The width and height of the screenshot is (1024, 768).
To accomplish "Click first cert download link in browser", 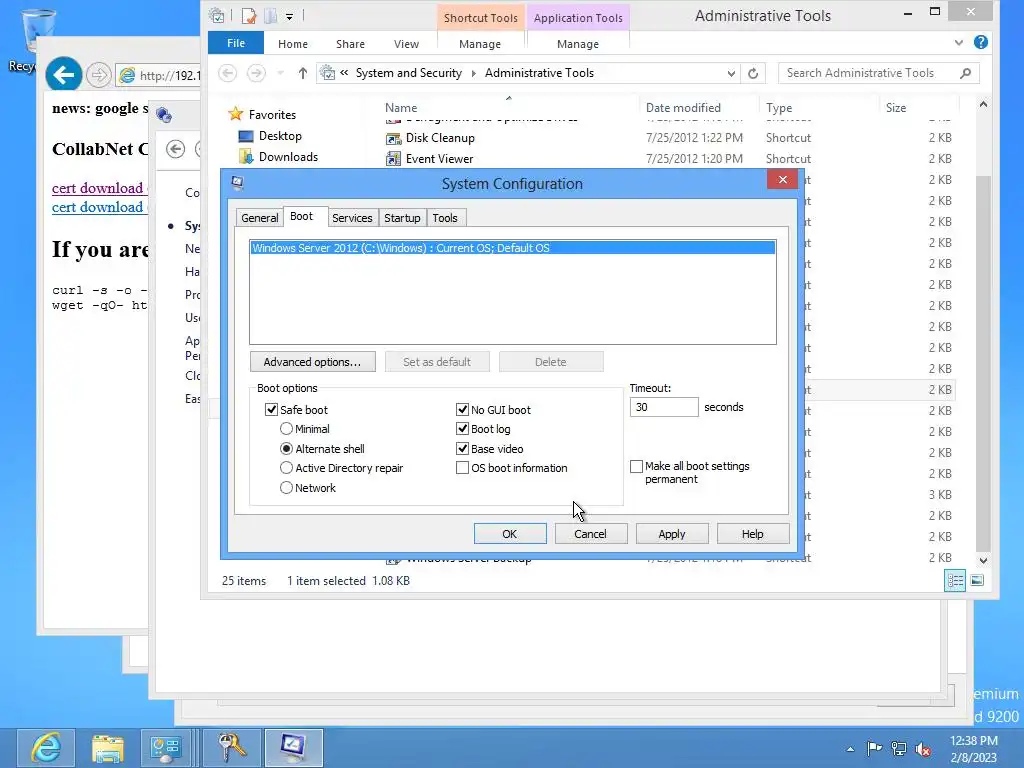I will (x=99, y=188).
